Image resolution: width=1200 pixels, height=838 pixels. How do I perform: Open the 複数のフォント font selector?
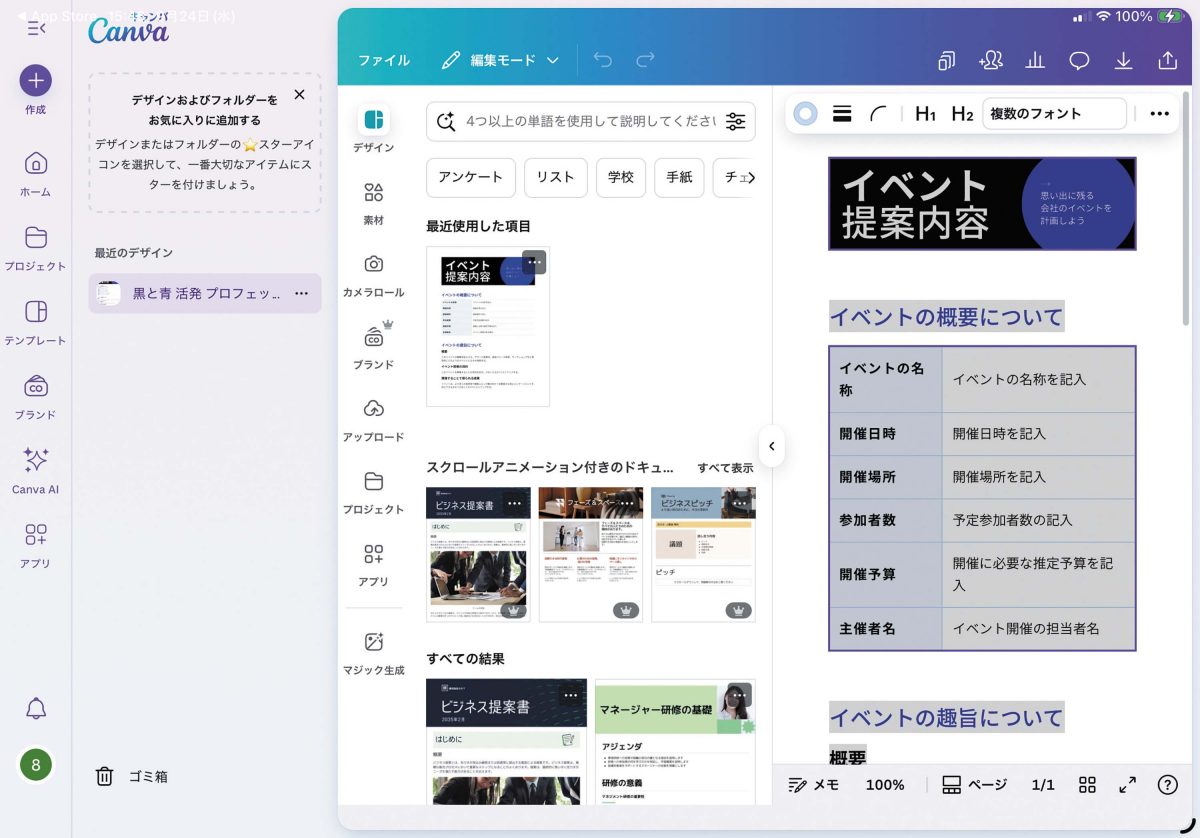1054,114
